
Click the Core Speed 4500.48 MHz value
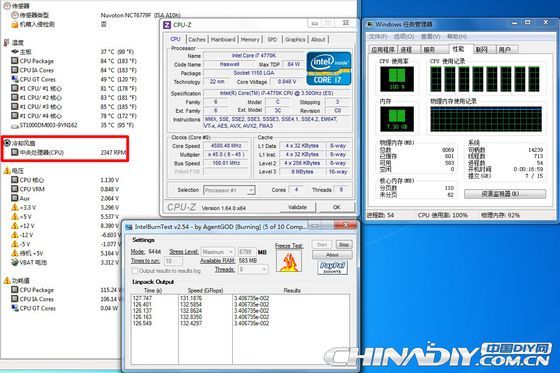(226, 146)
